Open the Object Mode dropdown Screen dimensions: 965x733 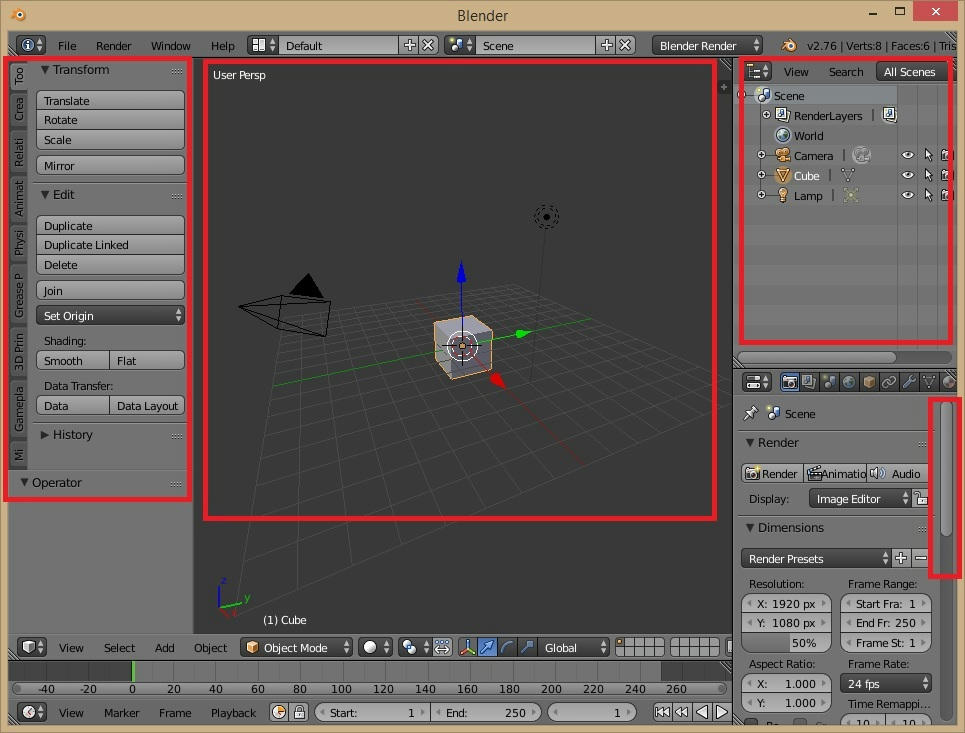298,648
